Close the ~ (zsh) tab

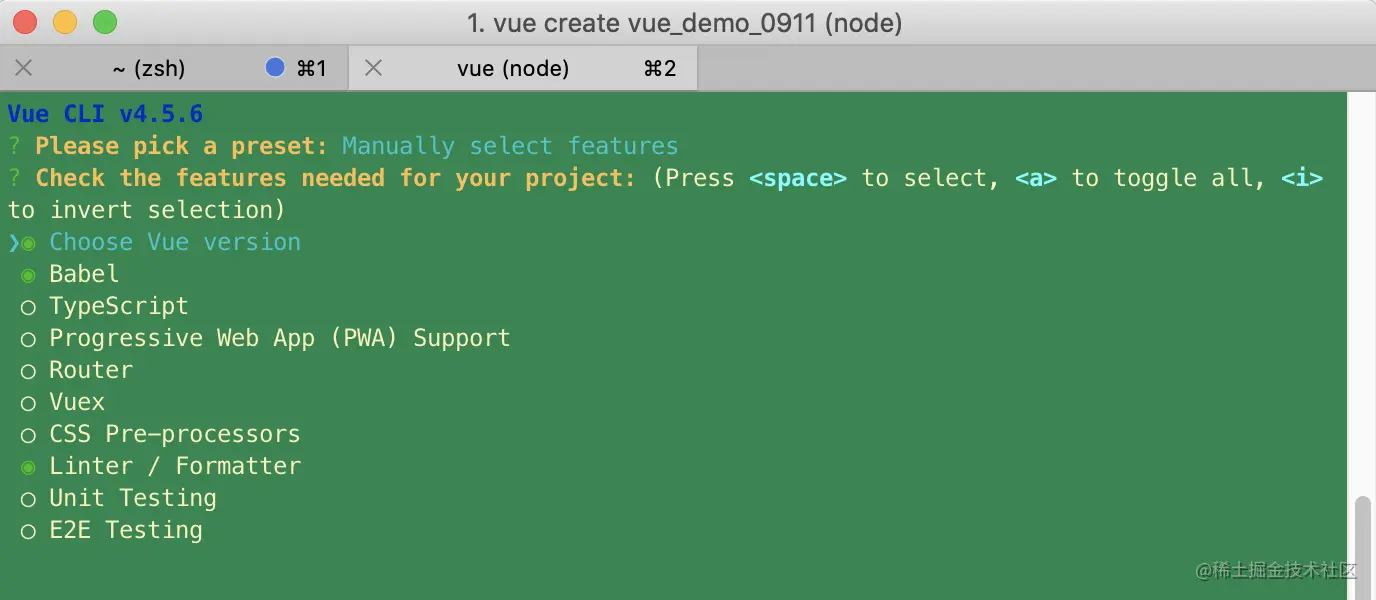point(24,68)
